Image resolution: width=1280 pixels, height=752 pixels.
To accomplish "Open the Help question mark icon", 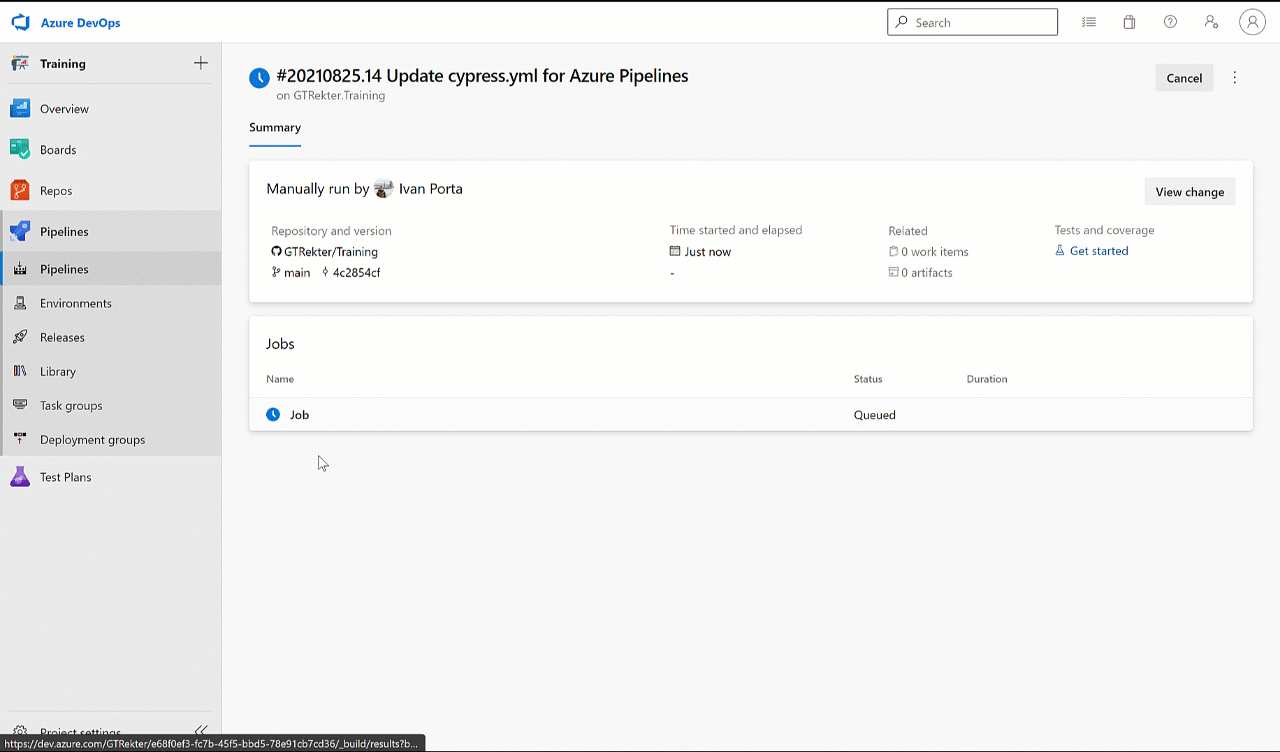I will click(x=1170, y=22).
